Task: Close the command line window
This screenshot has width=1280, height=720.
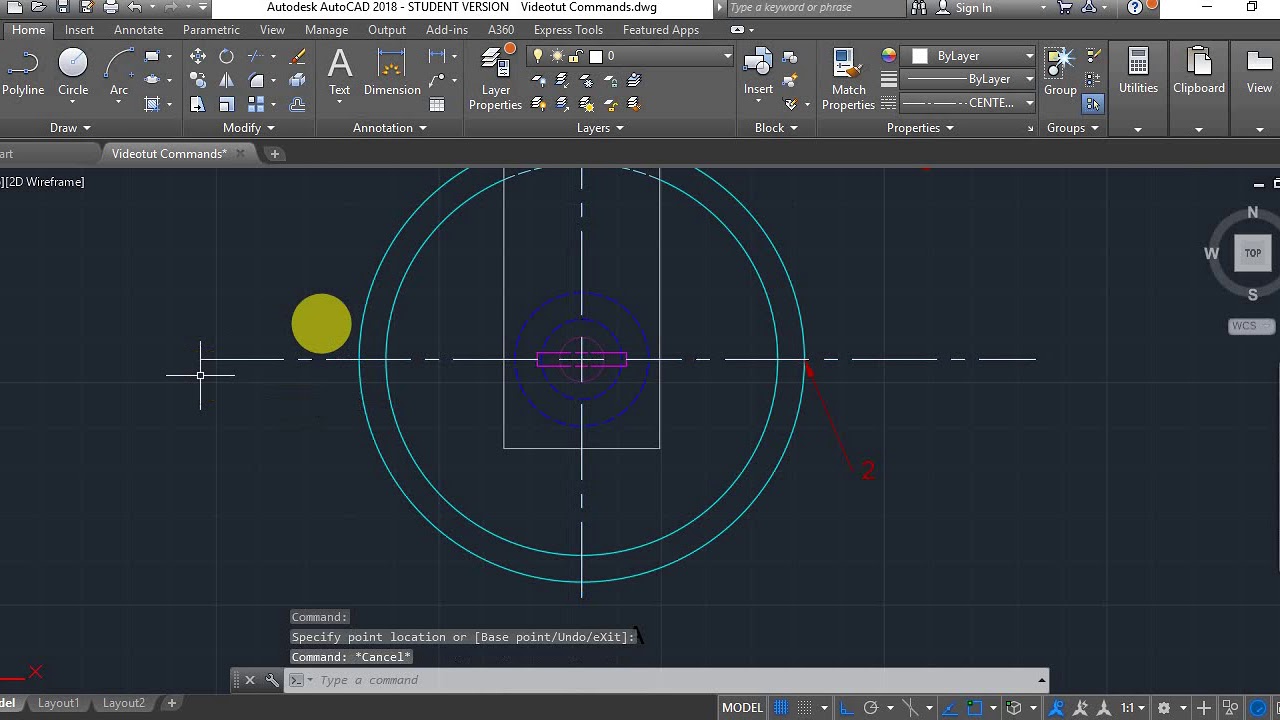Action: click(x=250, y=680)
